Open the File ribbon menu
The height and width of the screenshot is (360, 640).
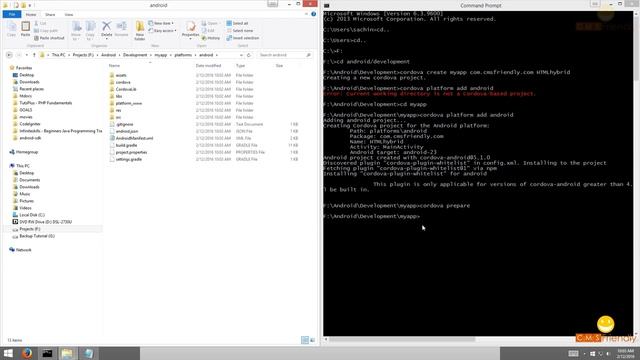[12, 14]
